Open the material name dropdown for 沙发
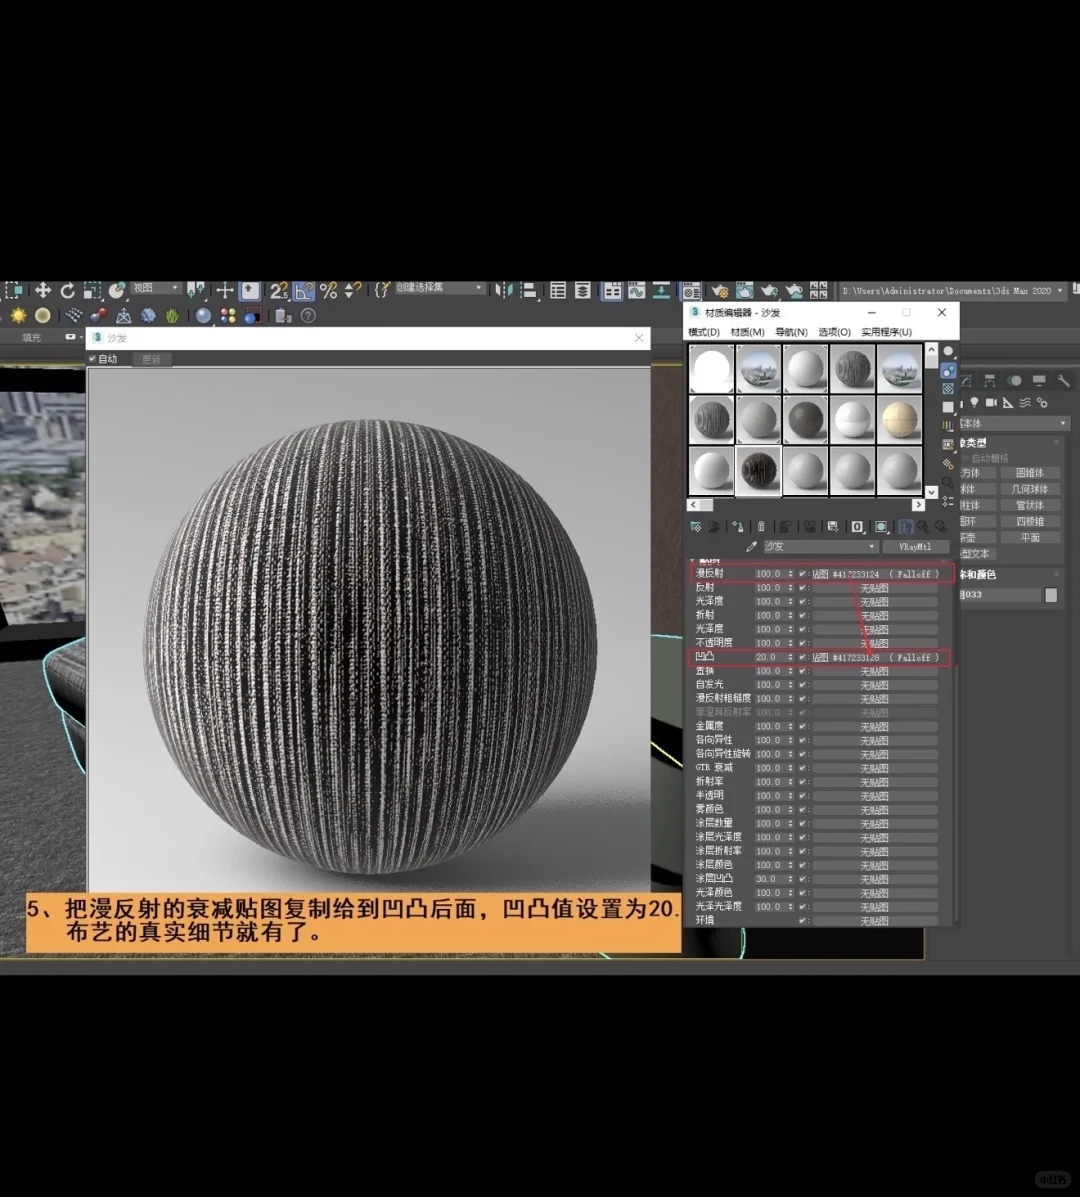 872,546
